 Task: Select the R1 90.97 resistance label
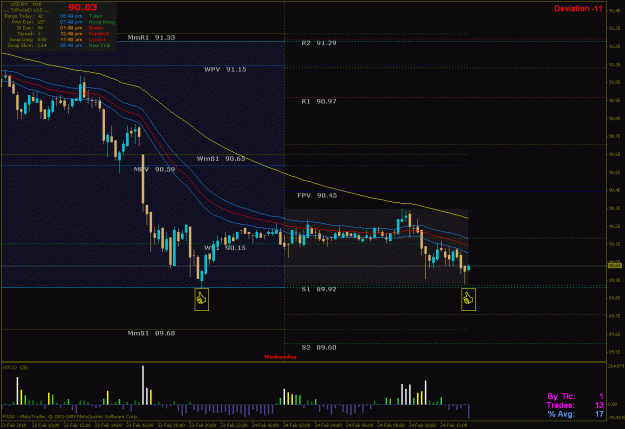(319, 102)
